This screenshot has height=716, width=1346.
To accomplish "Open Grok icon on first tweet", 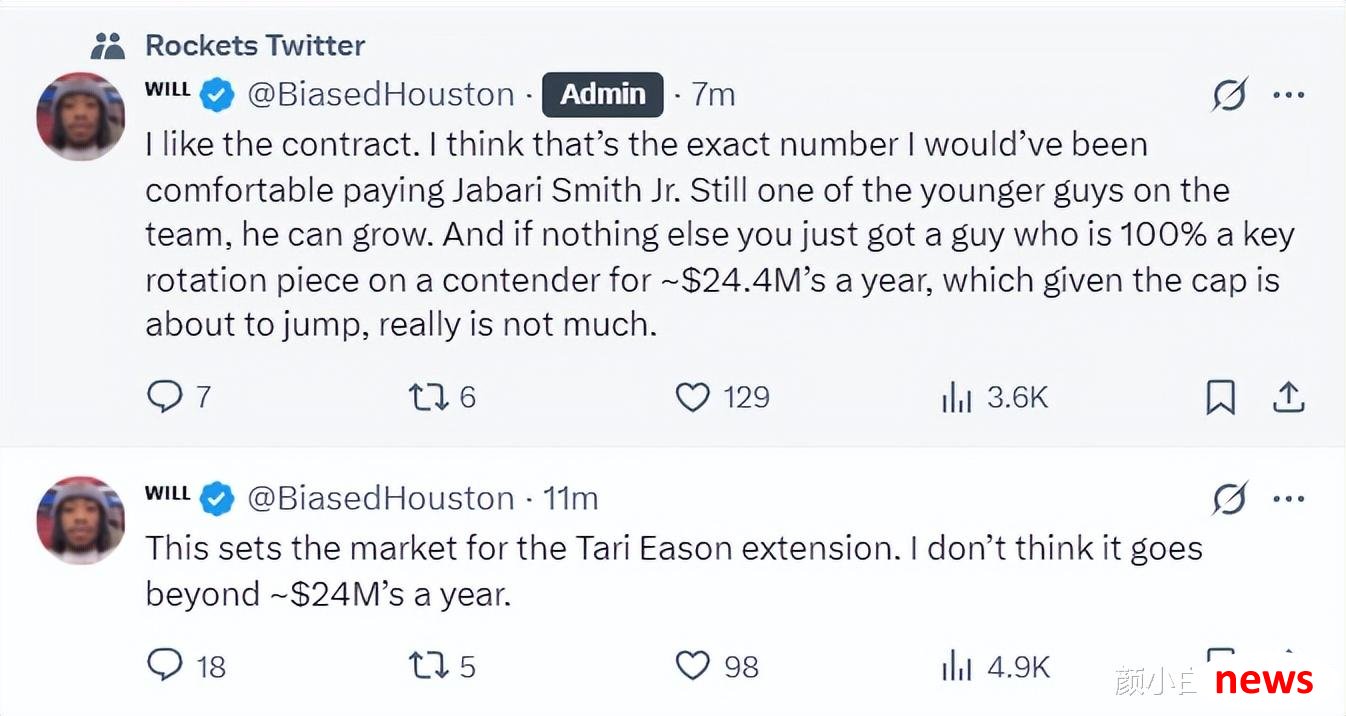I will pos(1229,96).
